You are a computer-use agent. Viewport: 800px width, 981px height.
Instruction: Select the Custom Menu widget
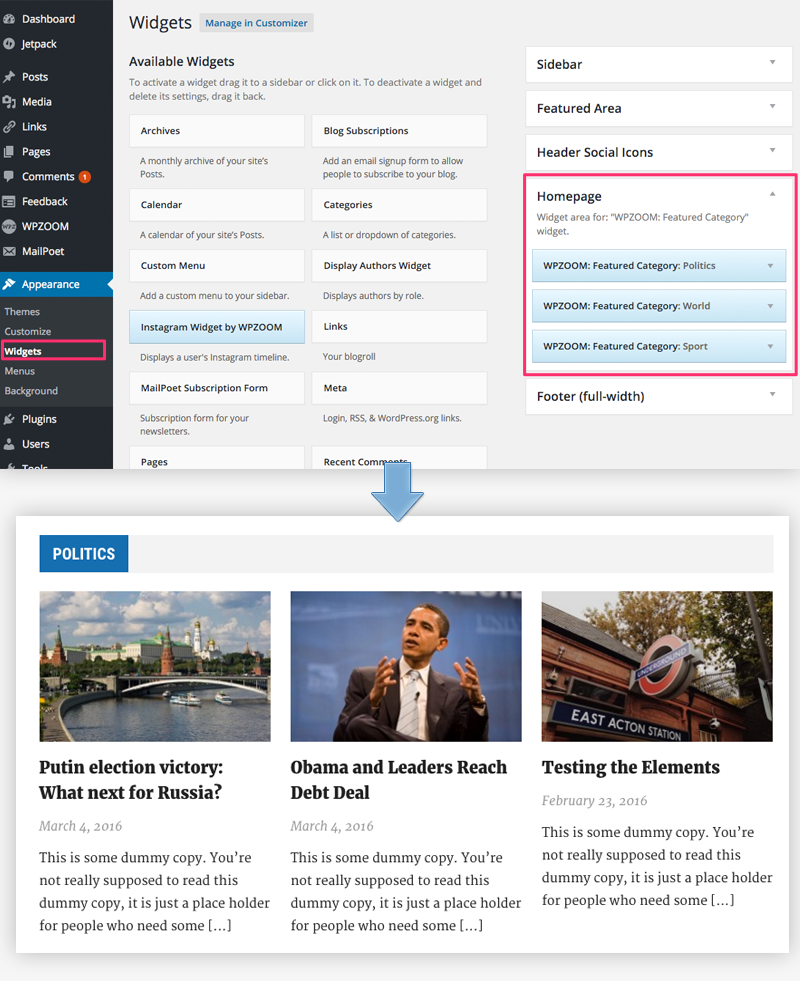click(217, 265)
